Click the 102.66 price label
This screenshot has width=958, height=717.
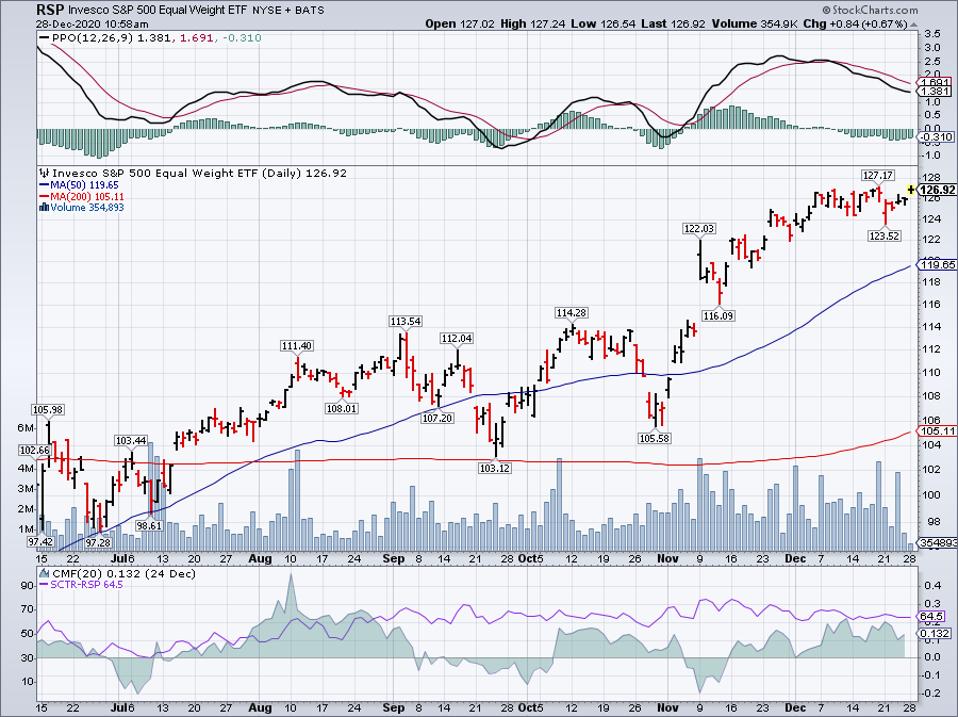click(35, 451)
